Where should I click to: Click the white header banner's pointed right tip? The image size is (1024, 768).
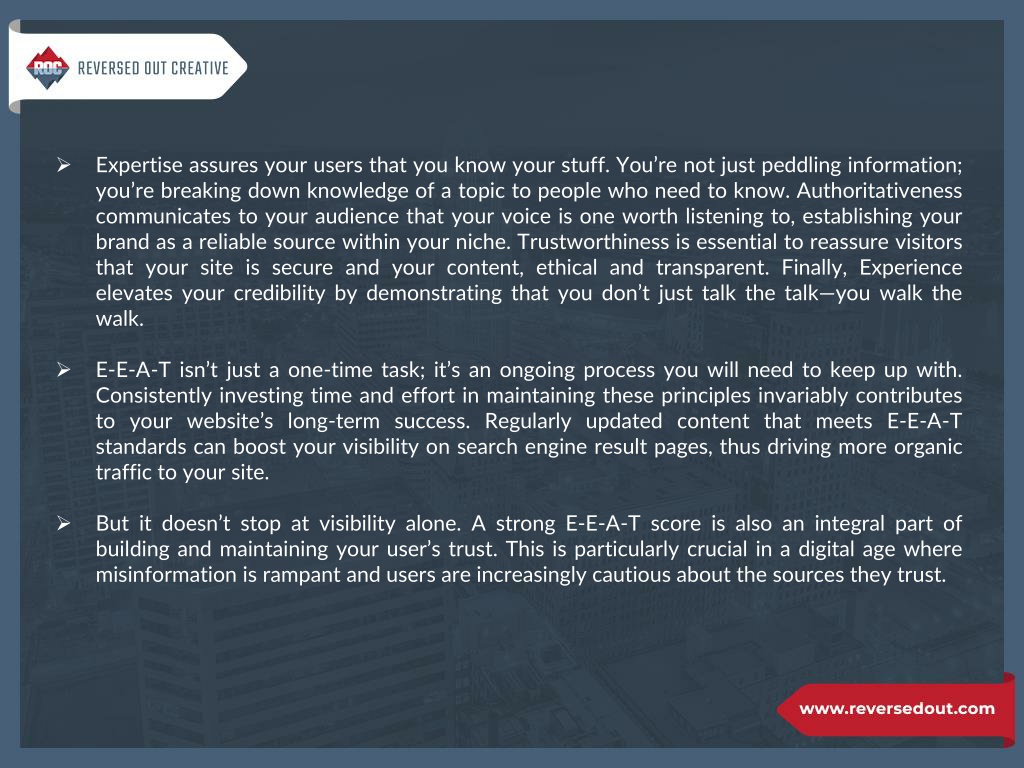238,67
